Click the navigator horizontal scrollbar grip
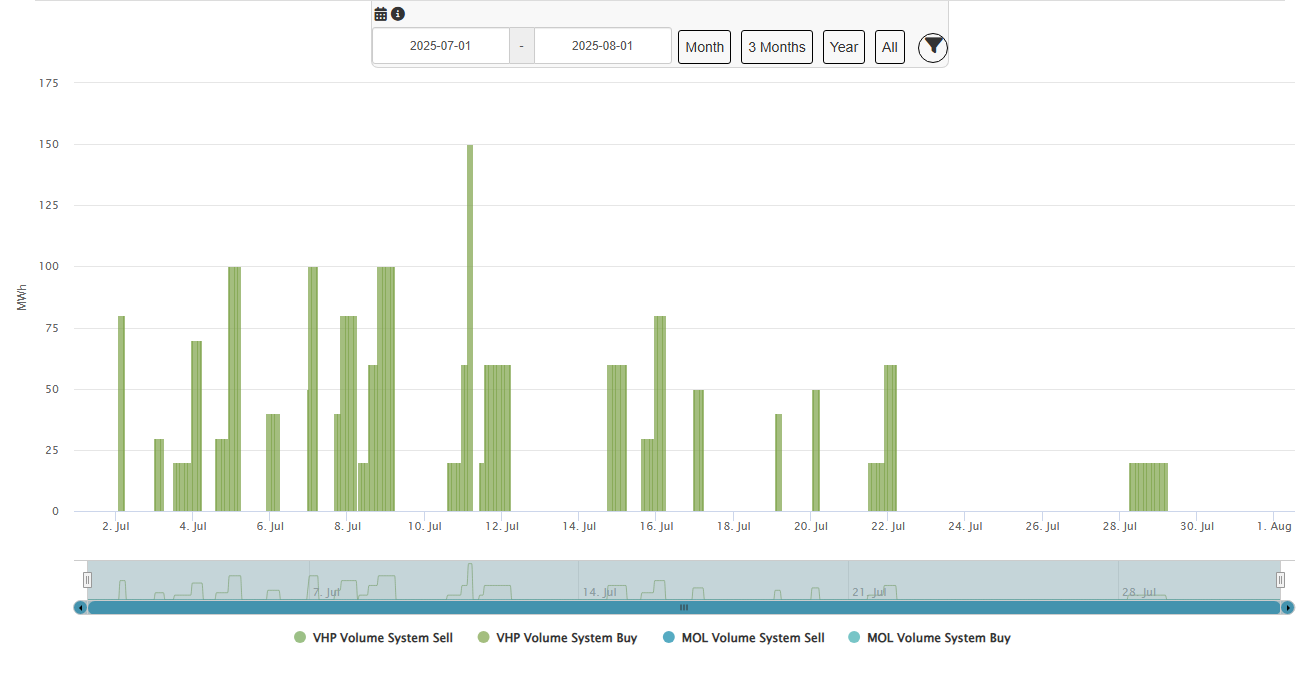Viewport: 1305px width, 688px height. pyautogui.click(x=684, y=607)
